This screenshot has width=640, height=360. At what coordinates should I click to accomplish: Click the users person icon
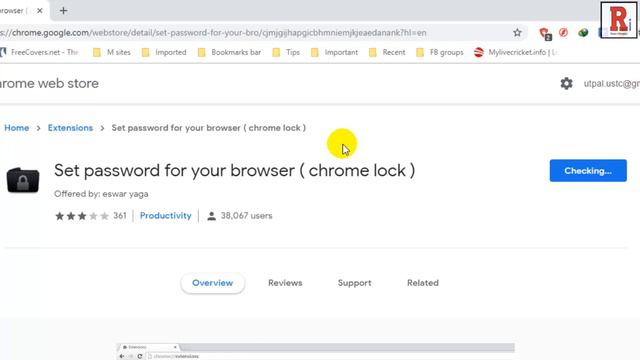211,216
